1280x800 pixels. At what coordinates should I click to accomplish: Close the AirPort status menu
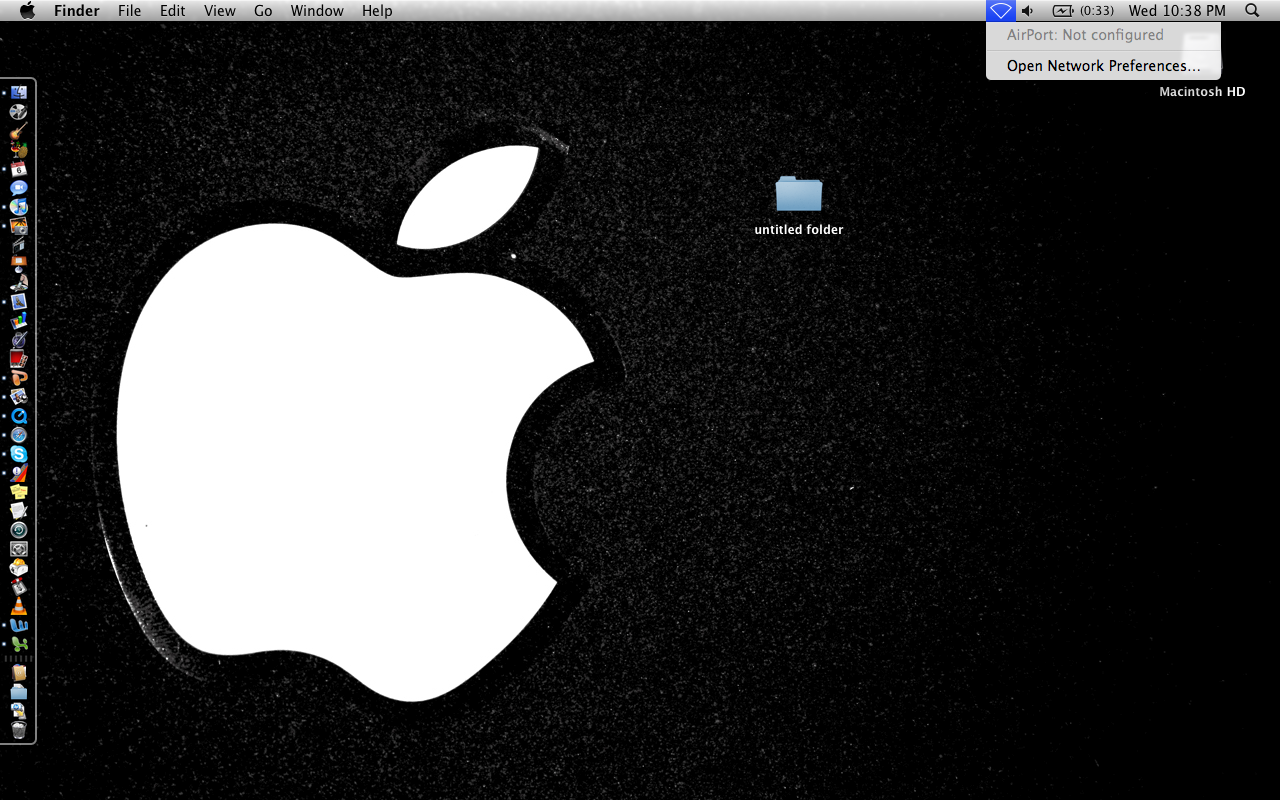pos(1000,11)
